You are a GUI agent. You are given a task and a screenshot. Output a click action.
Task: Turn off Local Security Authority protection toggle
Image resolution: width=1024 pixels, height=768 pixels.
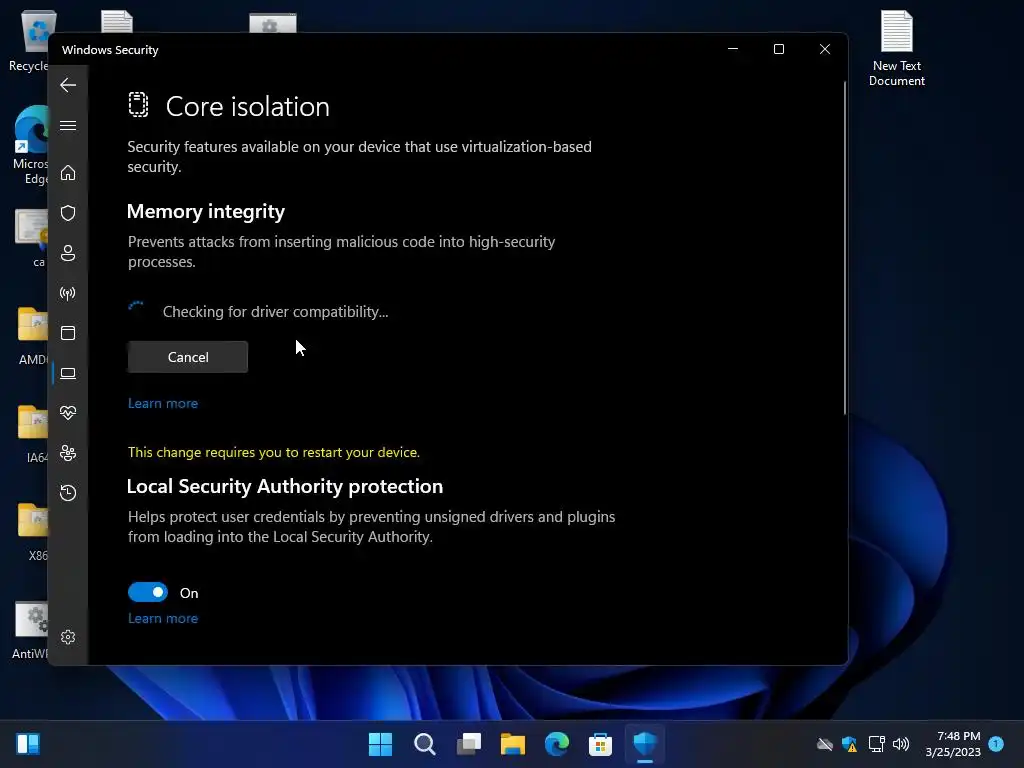[148, 592]
